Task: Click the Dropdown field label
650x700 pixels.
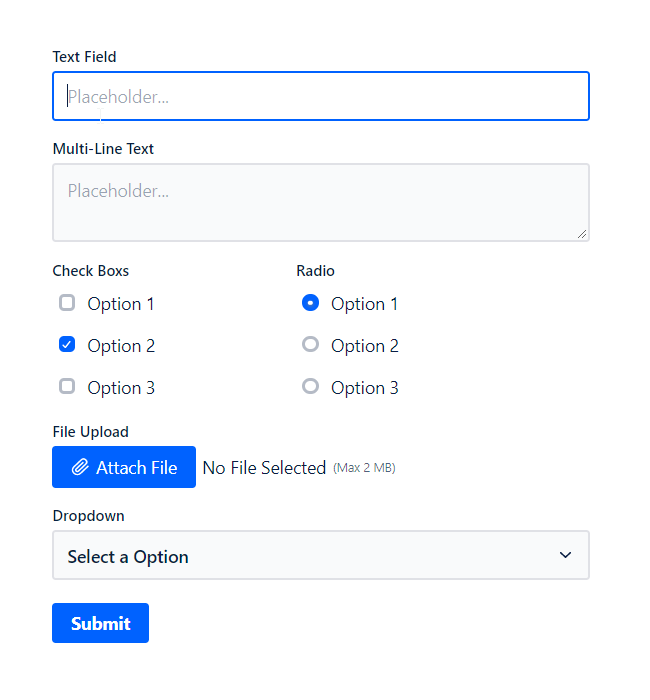Action: (88, 516)
